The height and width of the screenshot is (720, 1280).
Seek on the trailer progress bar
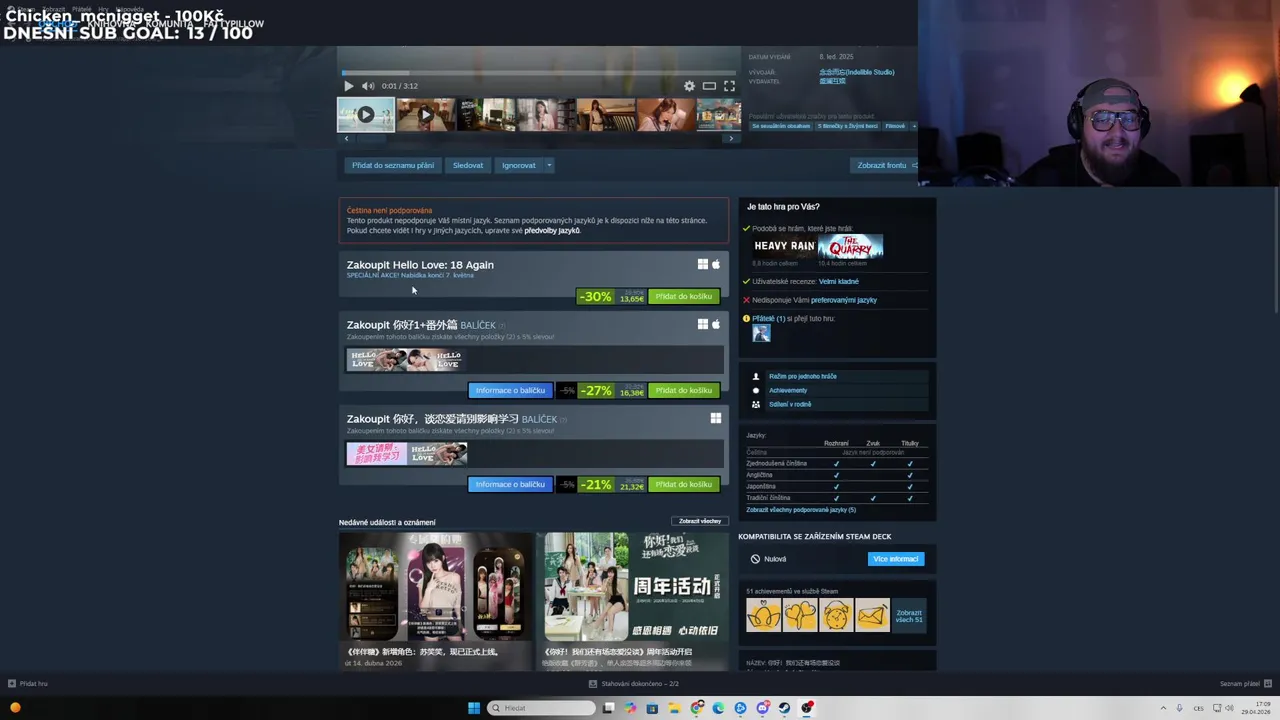click(538, 73)
